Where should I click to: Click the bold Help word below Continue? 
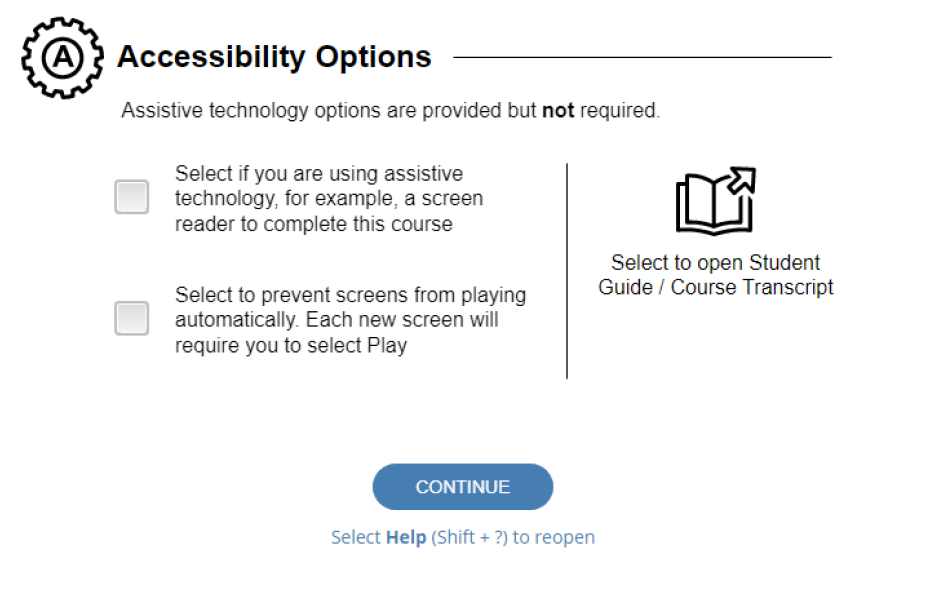[x=406, y=537]
